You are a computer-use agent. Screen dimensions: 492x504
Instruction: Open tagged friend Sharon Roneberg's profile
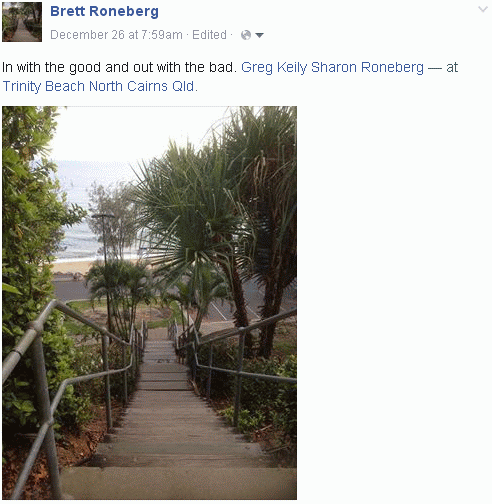click(367, 68)
